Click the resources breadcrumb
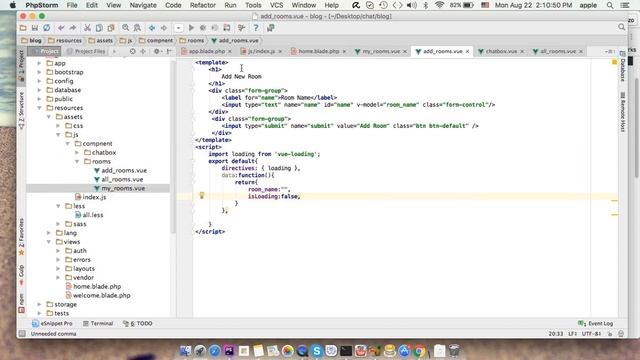The image size is (640, 360). pyautogui.click(x=65, y=40)
